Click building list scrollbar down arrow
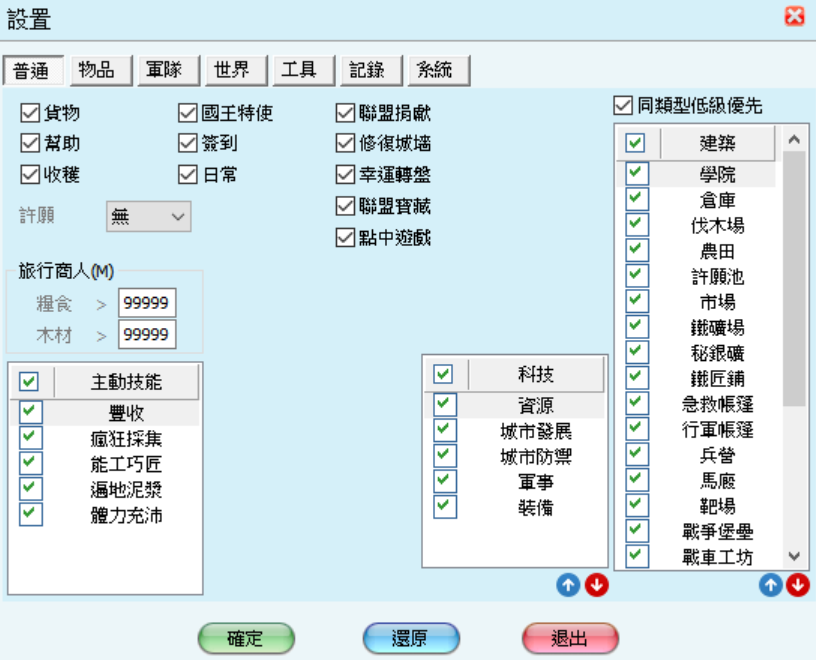 [794, 556]
